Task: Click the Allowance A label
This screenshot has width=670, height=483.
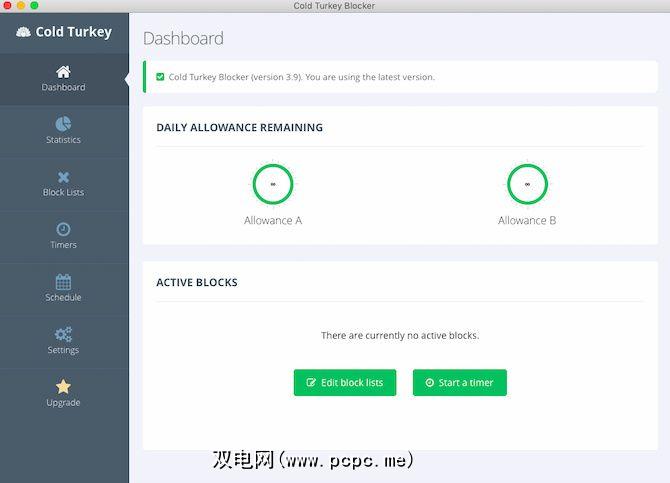Action: point(273,221)
